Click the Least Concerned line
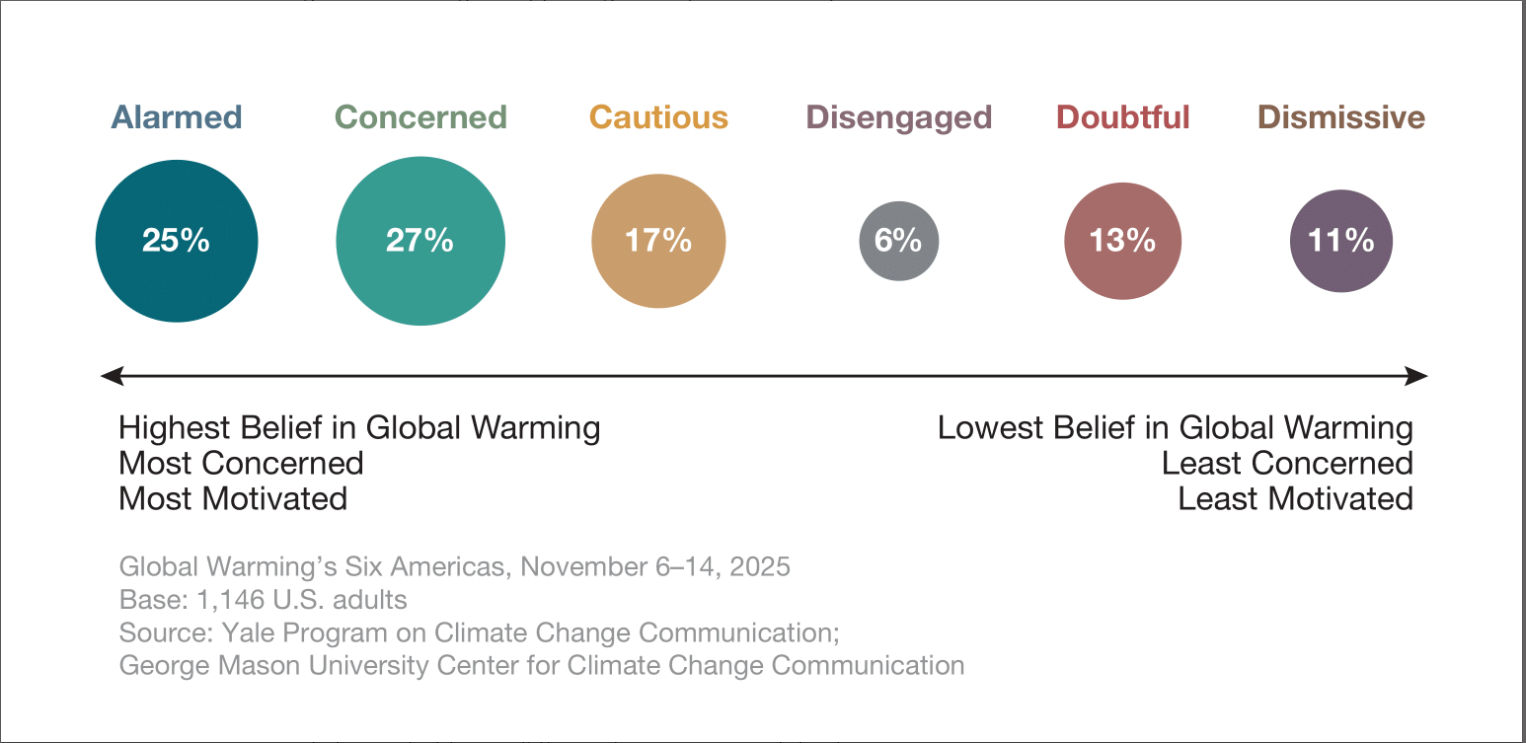This screenshot has width=1526, height=743. tap(1287, 463)
